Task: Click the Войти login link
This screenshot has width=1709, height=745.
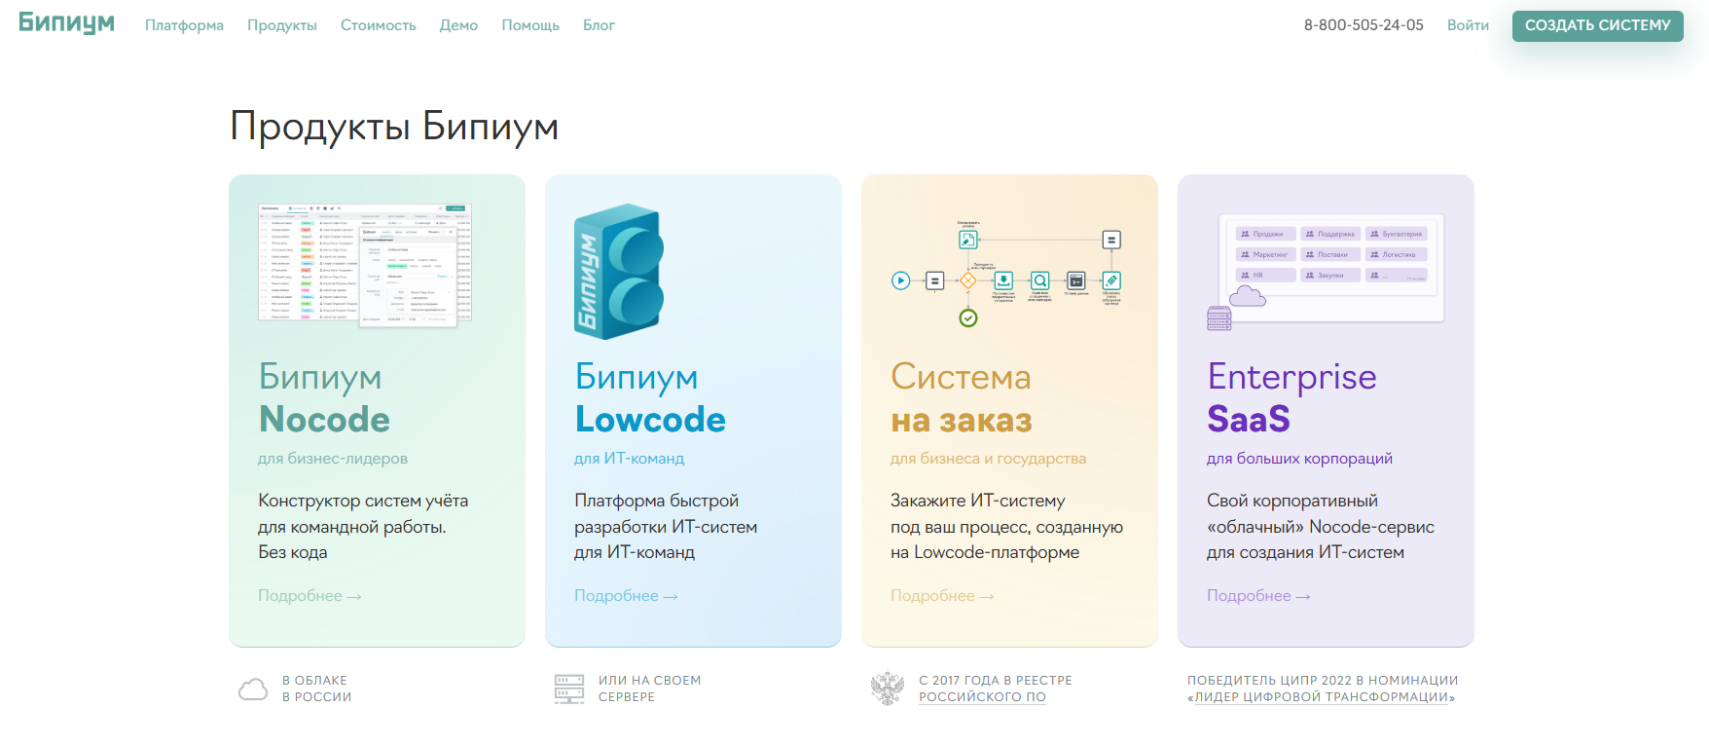Action: click(1467, 25)
